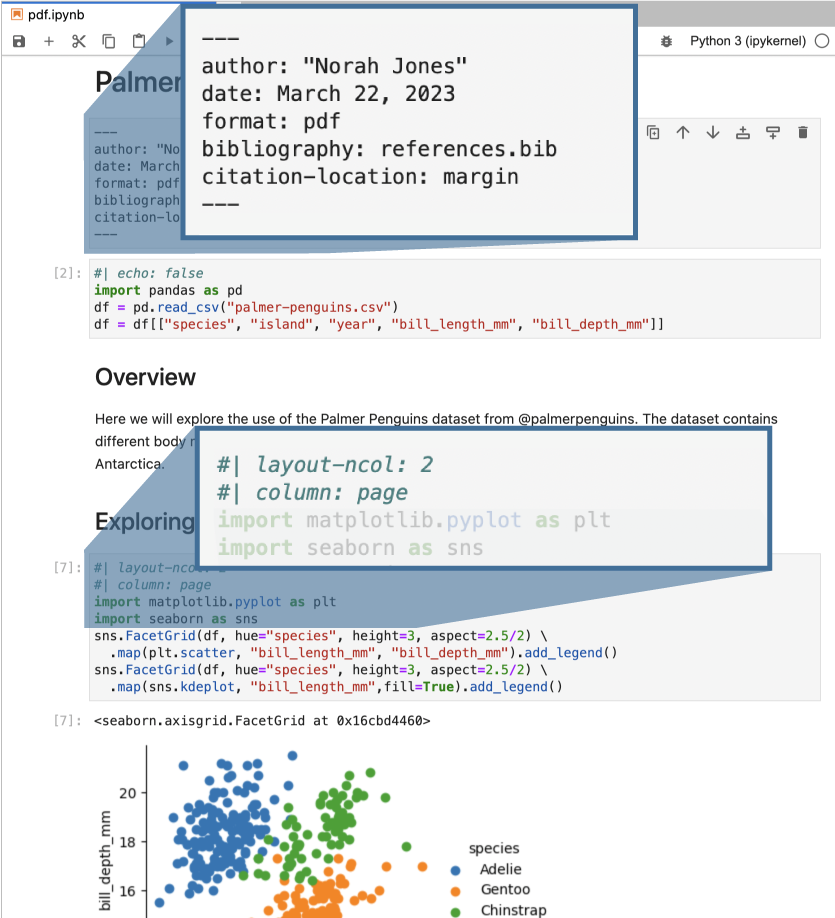The image size is (835, 918).
Task: Select the Overview heading cell
Action: pyautogui.click(x=145, y=377)
